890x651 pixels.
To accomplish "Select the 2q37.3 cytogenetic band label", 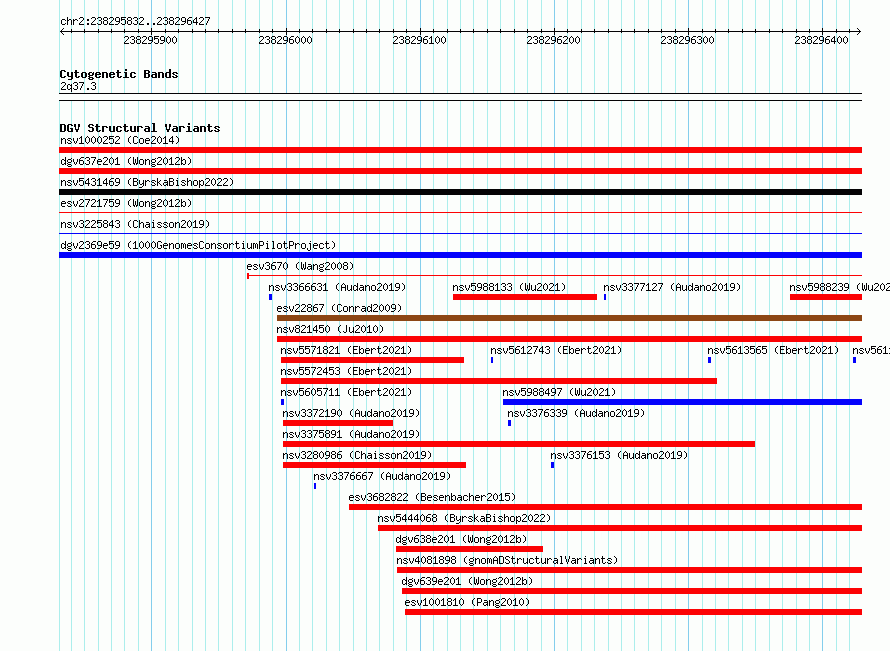I will click(x=78, y=86).
